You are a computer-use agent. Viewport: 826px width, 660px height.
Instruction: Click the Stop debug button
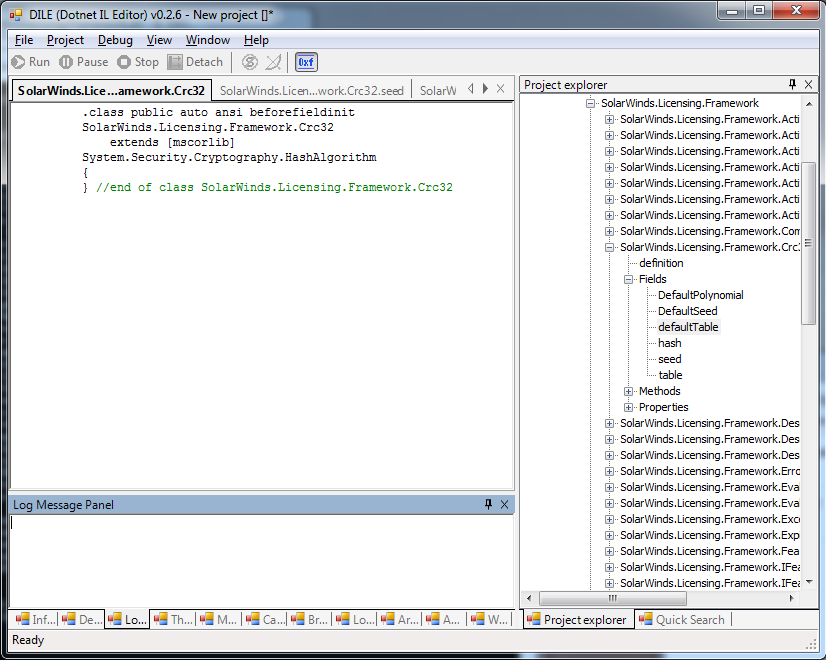click(138, 62)
